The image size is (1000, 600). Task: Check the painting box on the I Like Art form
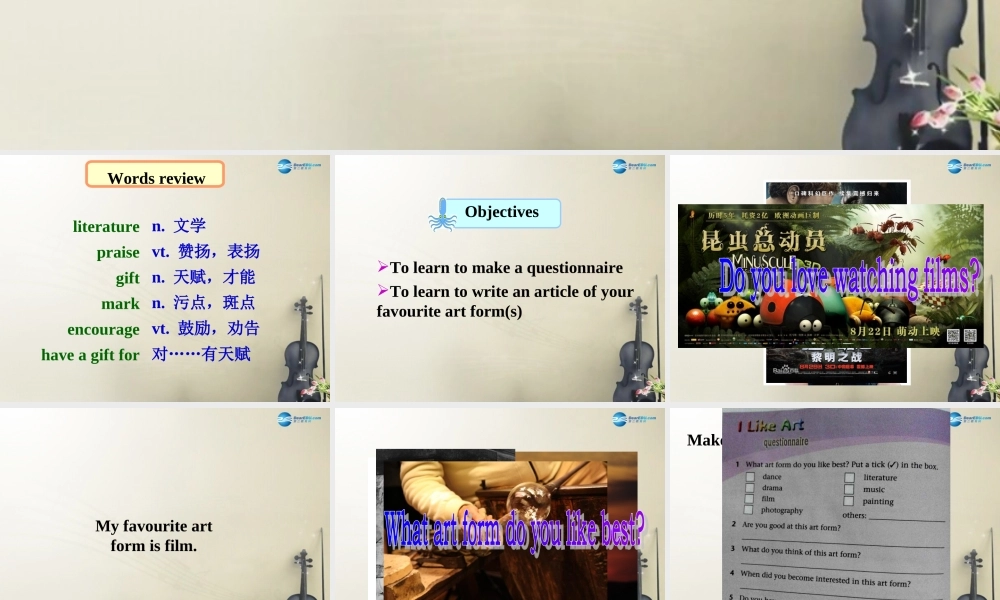pos(849,500)
